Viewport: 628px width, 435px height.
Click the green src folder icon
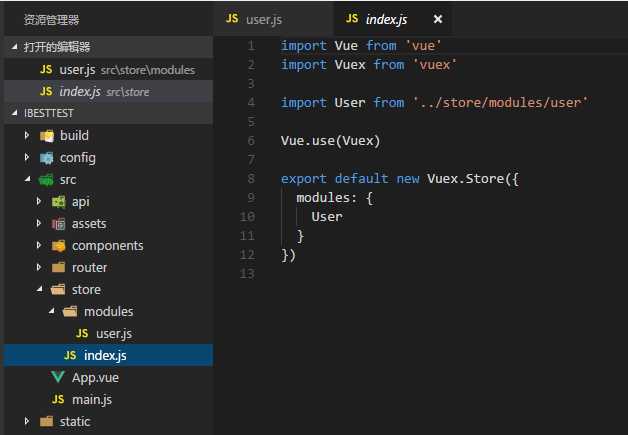[46, 180]
